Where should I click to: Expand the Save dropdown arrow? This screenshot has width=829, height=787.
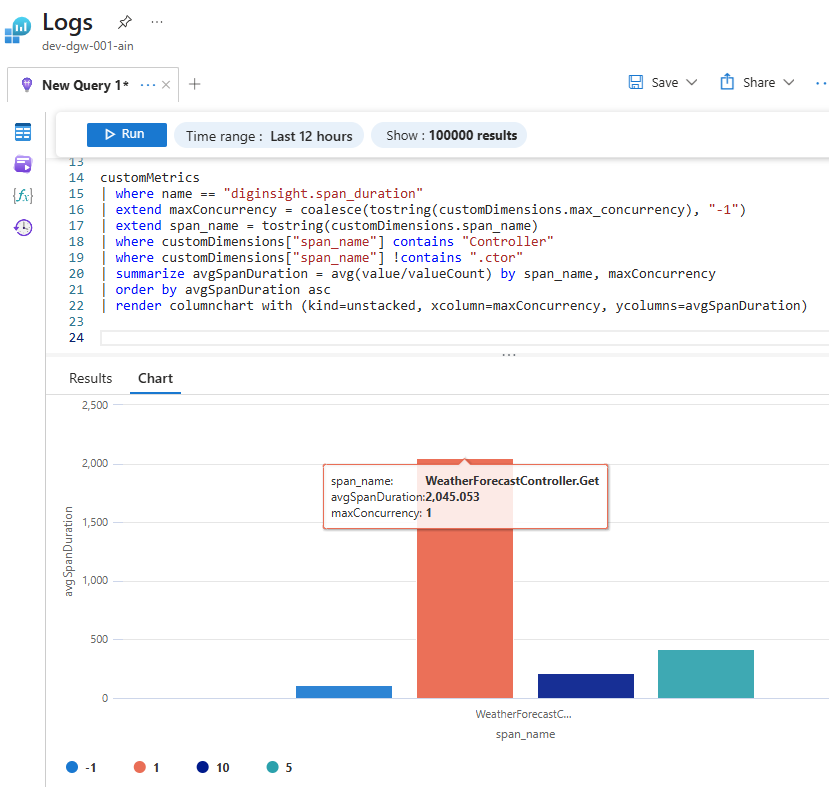(x=691, y=82)
